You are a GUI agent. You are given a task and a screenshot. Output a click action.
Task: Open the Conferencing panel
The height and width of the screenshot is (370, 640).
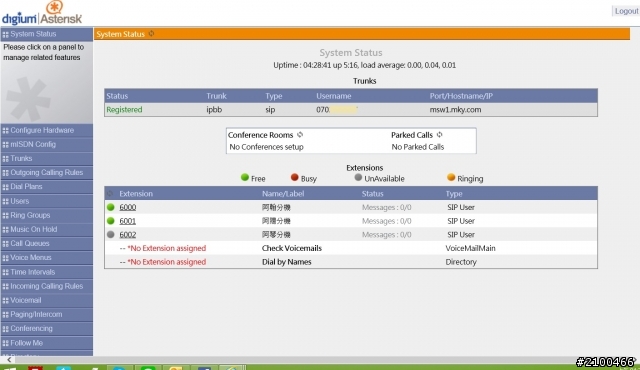(47, 328)
